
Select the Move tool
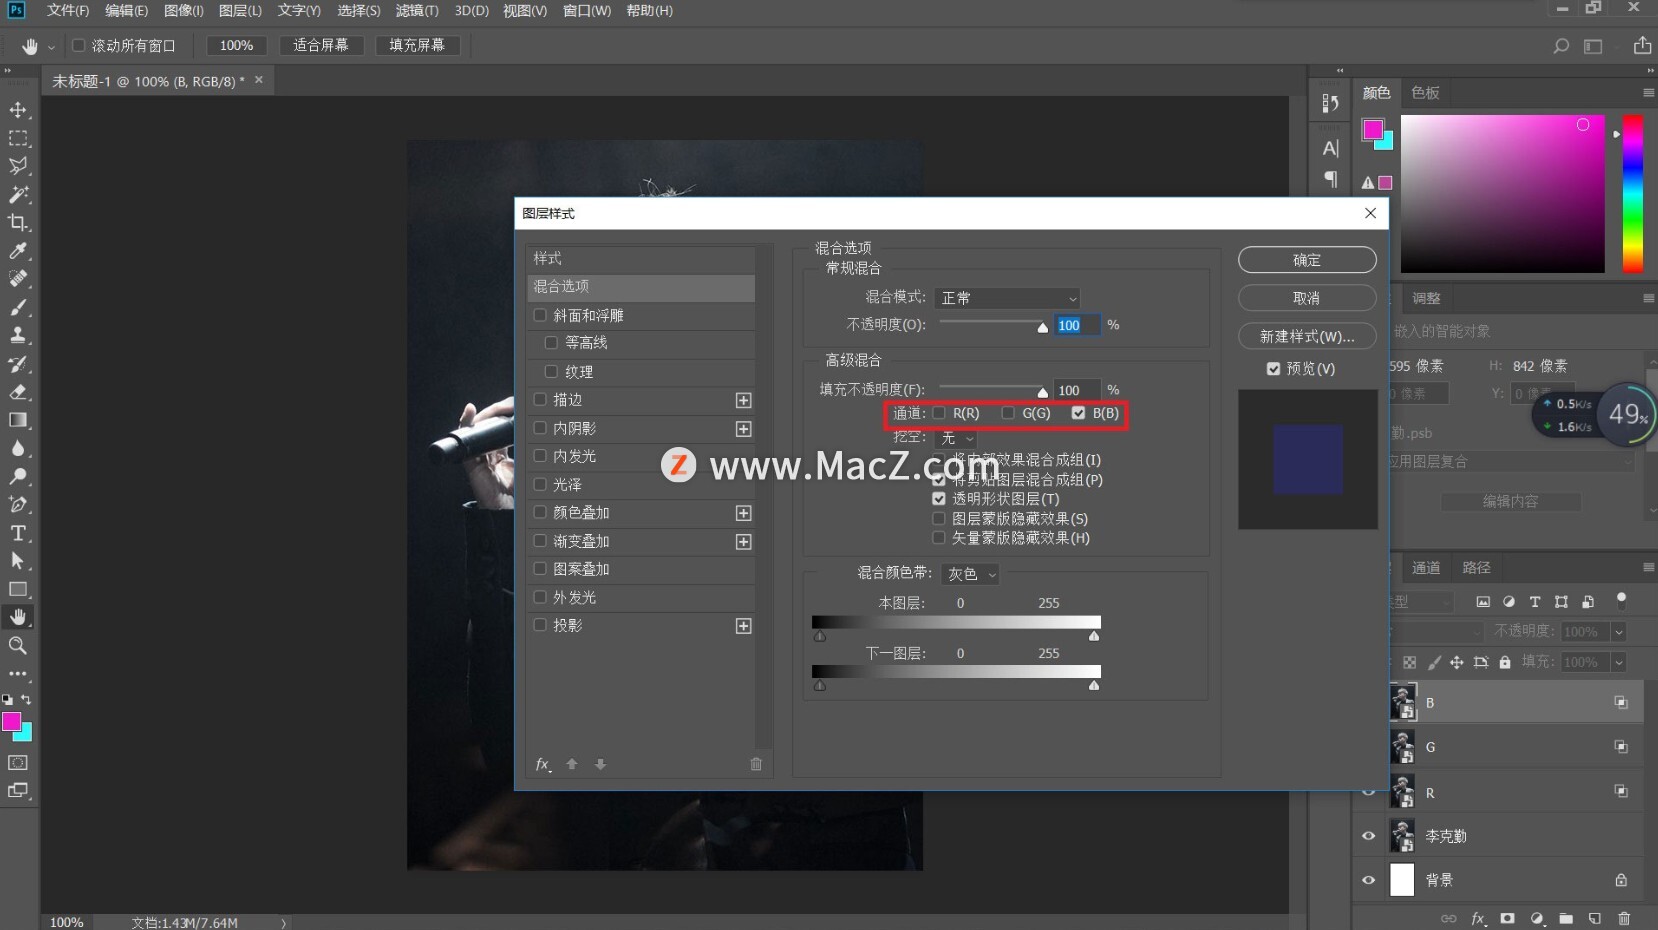click(x=18, y=109)
